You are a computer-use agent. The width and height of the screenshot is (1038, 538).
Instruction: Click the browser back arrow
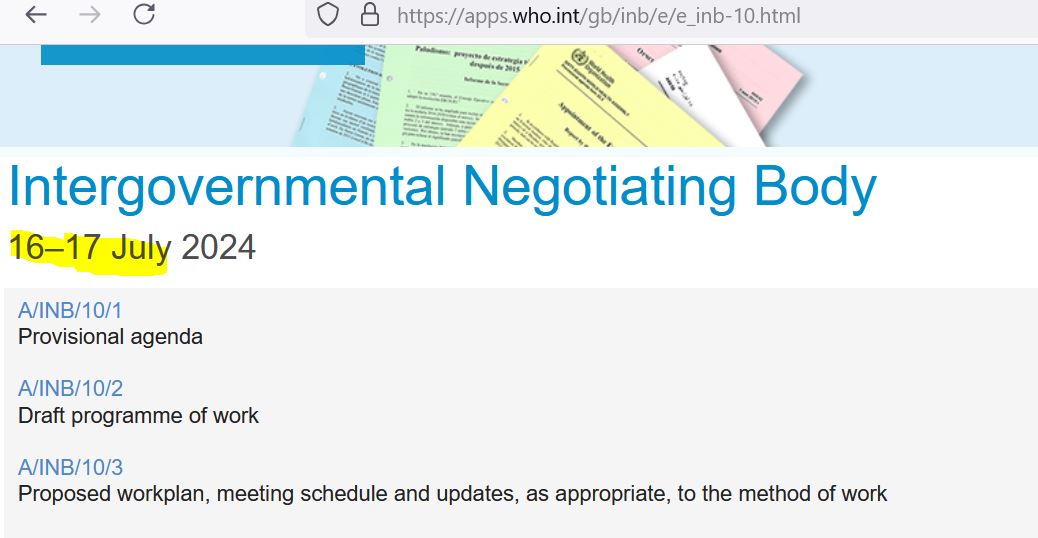point(37,15)
